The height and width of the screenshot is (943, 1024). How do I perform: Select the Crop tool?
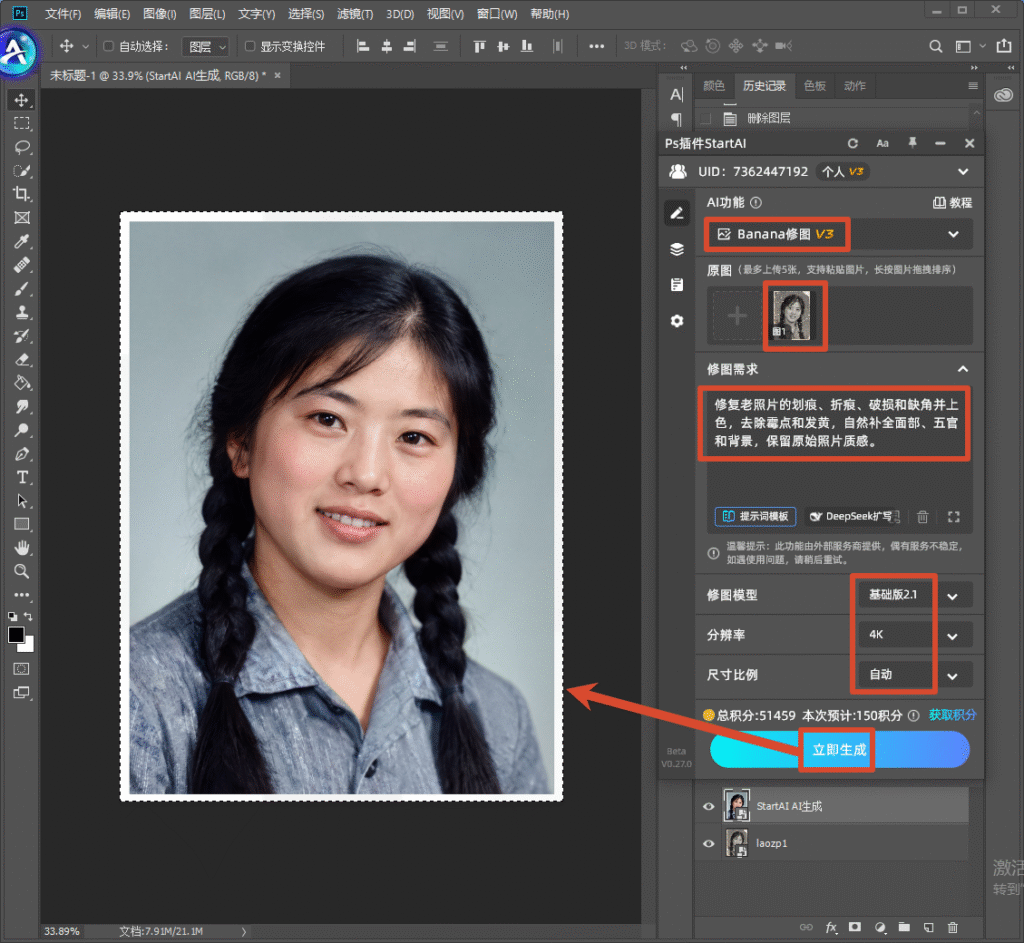(x=22, y=194)
